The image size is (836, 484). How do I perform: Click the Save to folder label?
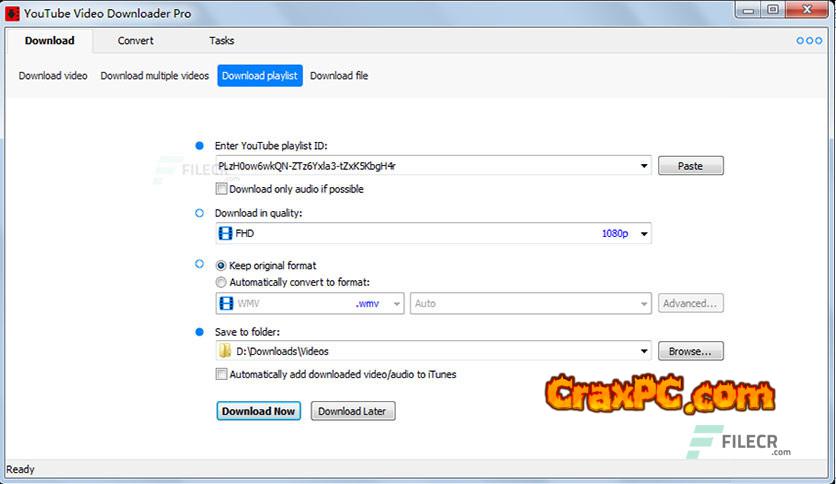click(x=247, y=332)
